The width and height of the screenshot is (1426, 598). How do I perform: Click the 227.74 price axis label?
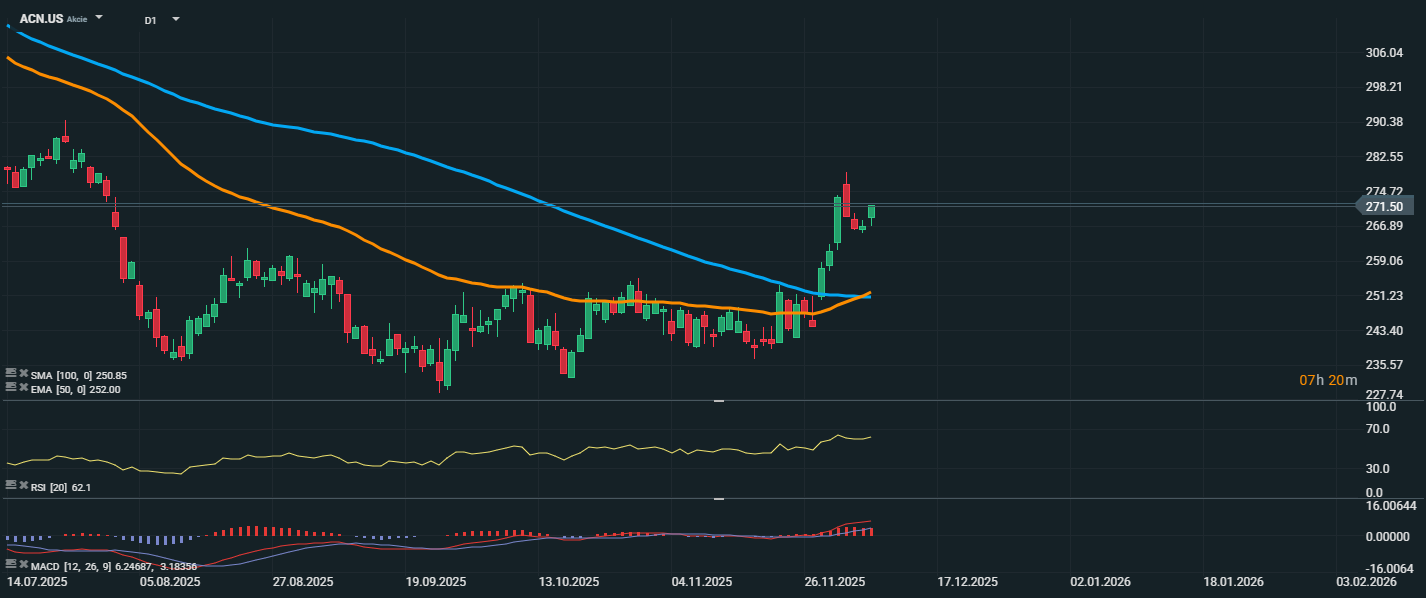point(1384,395)
